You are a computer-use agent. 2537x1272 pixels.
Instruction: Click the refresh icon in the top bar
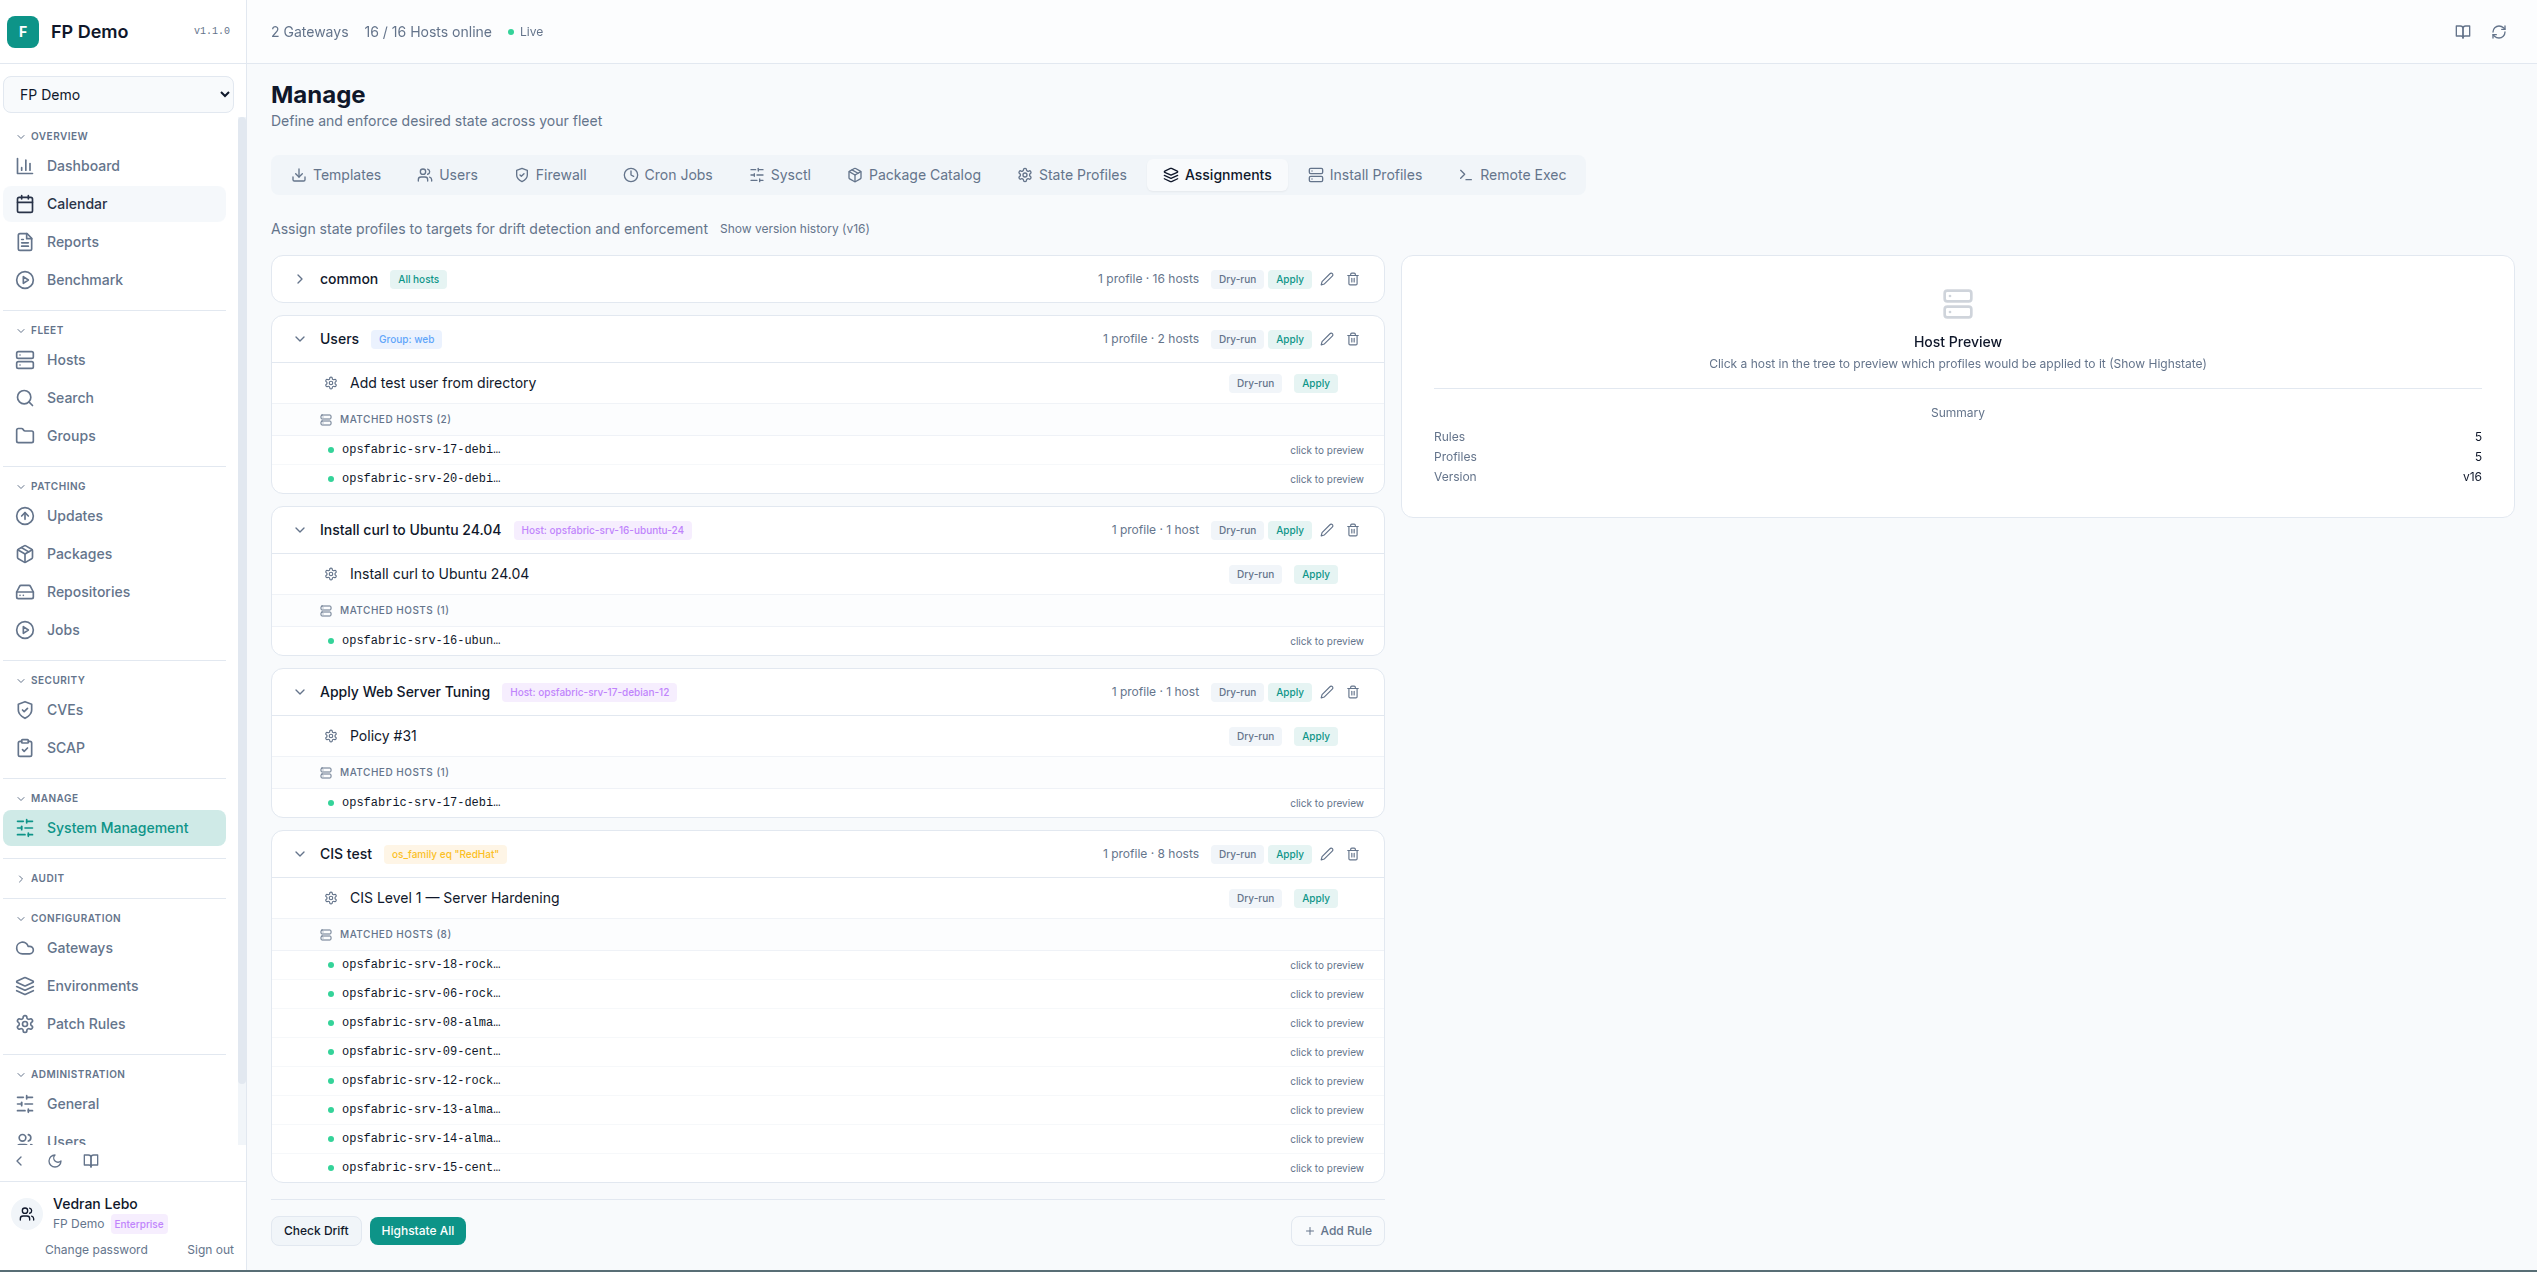click(2498, 31)
